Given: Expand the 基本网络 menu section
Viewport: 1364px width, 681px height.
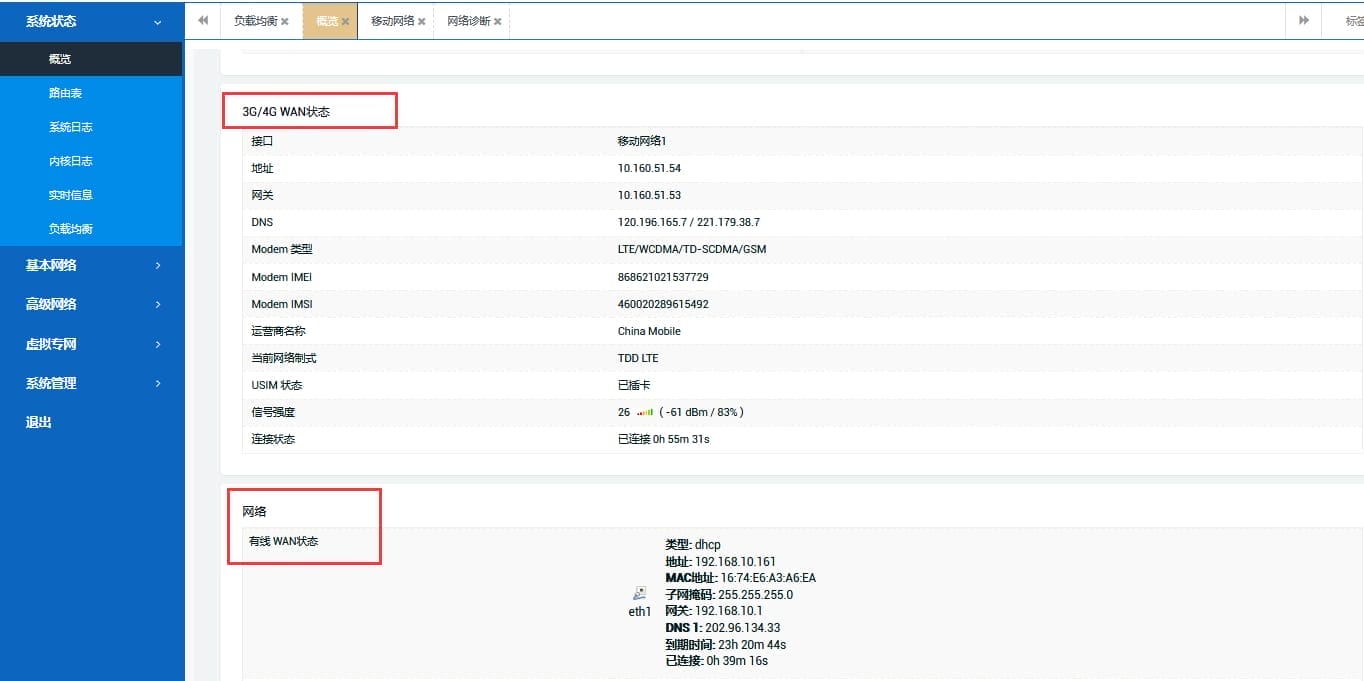Looking at the screenshot, I should click(x=91, y=265).
